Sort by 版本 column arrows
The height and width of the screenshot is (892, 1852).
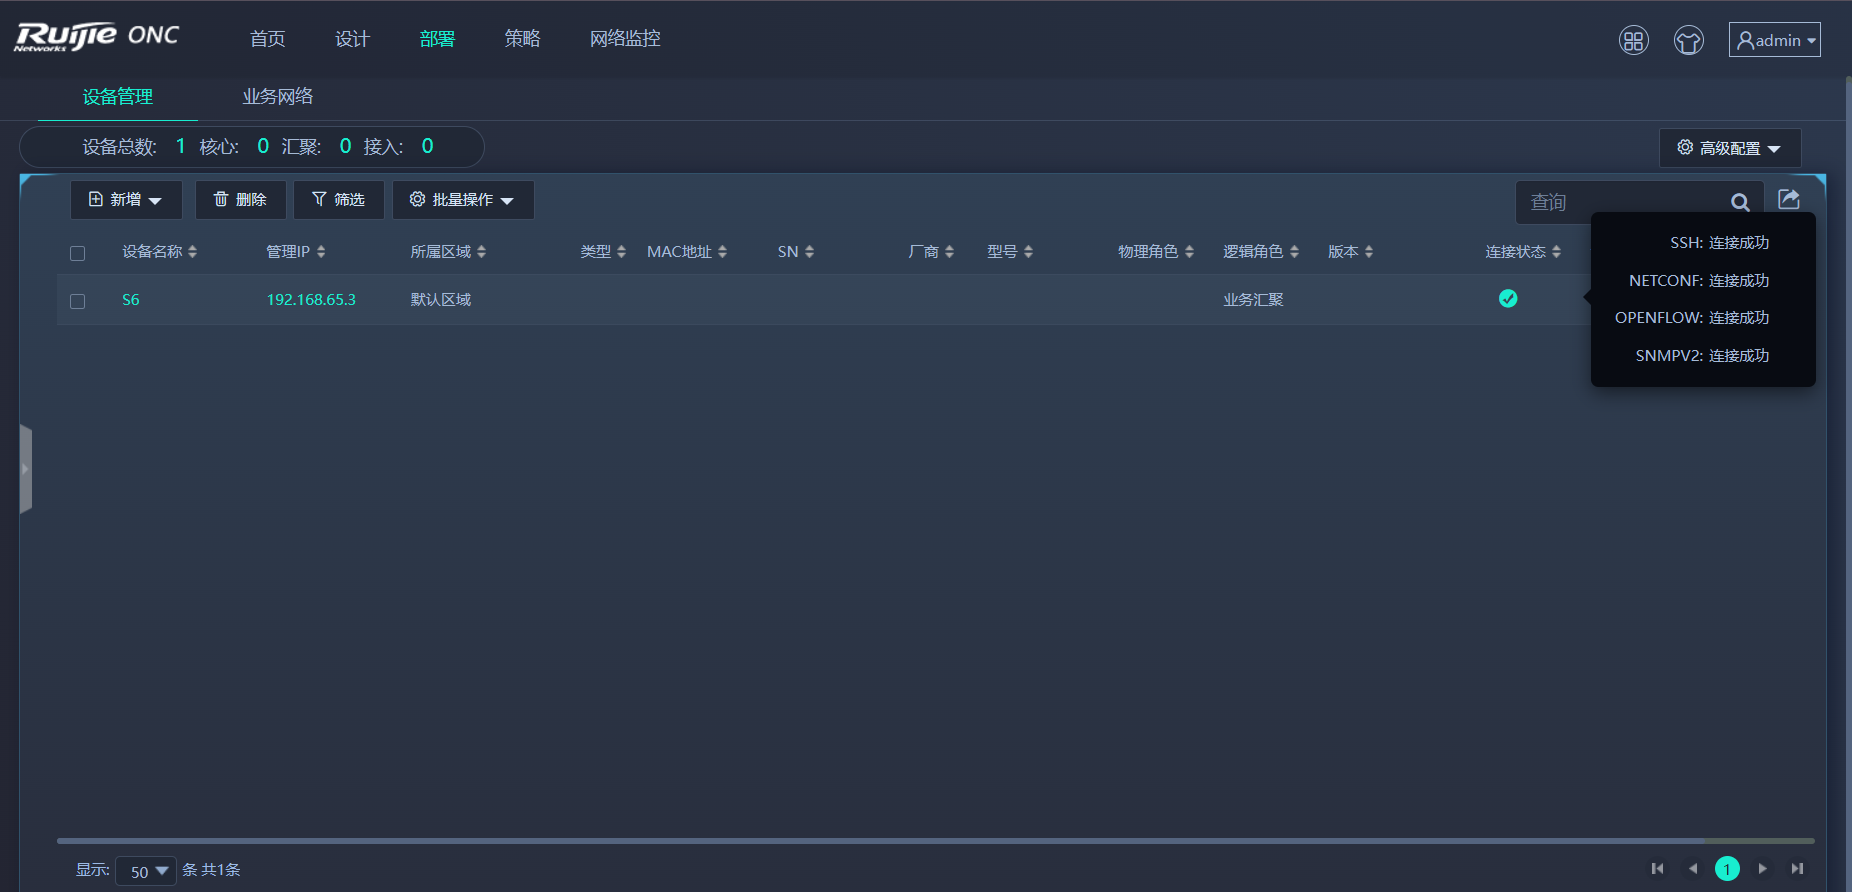click(x=1369, y=252)
